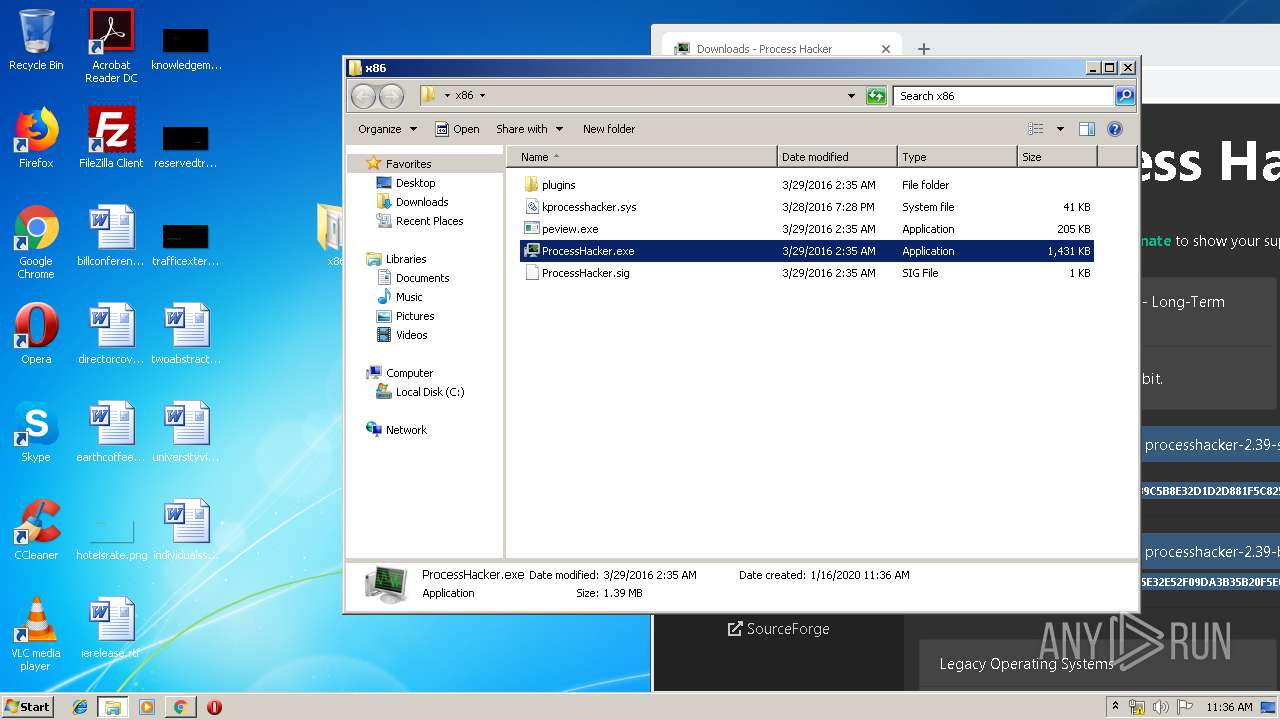The image size is (1280, 720).
Task: Select Documents library
Action: coord(422,278)
